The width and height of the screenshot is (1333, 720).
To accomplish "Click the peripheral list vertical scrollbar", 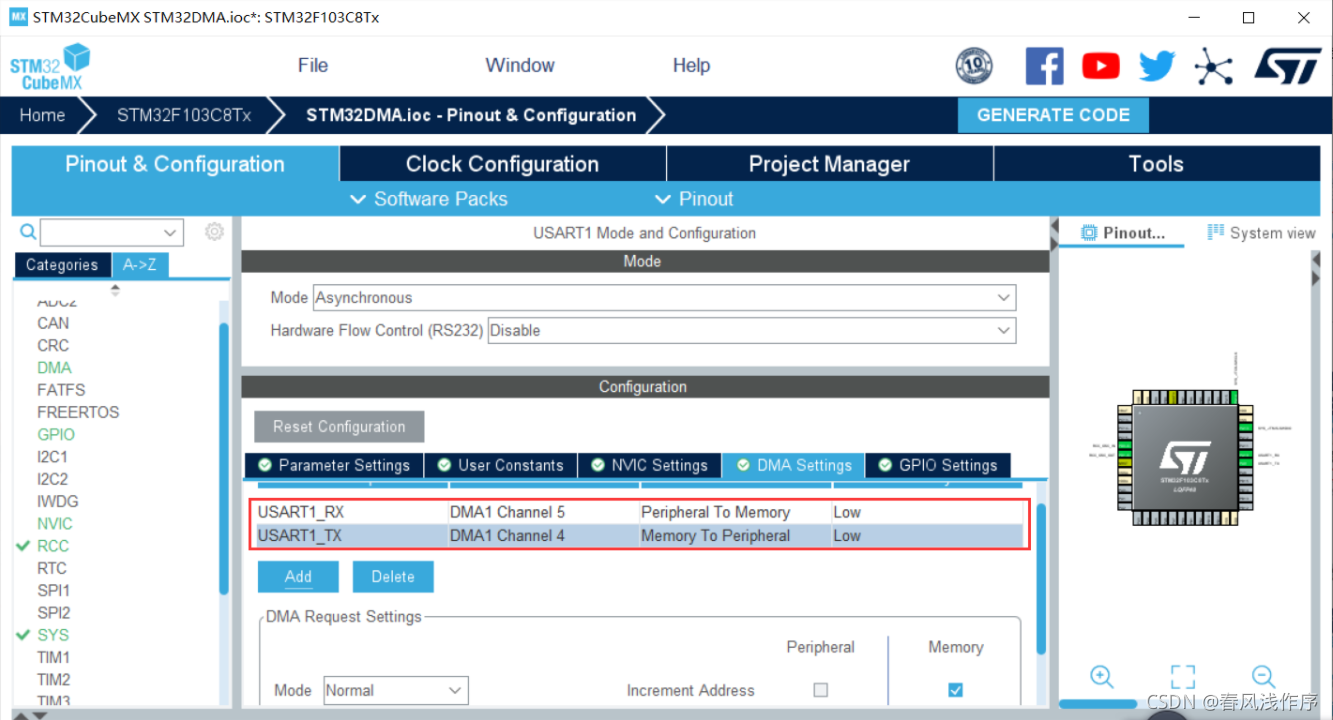I will [224, 460].
